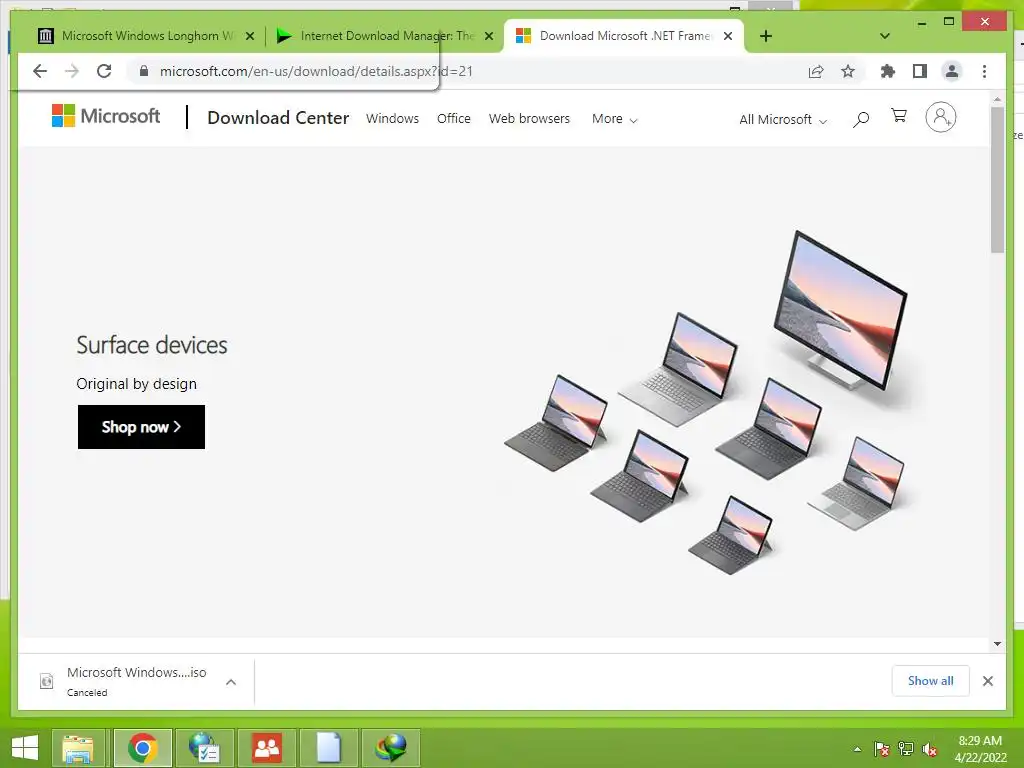Close the downloads bar
This screenshot has width=1024, height=768.
[987, 681]
